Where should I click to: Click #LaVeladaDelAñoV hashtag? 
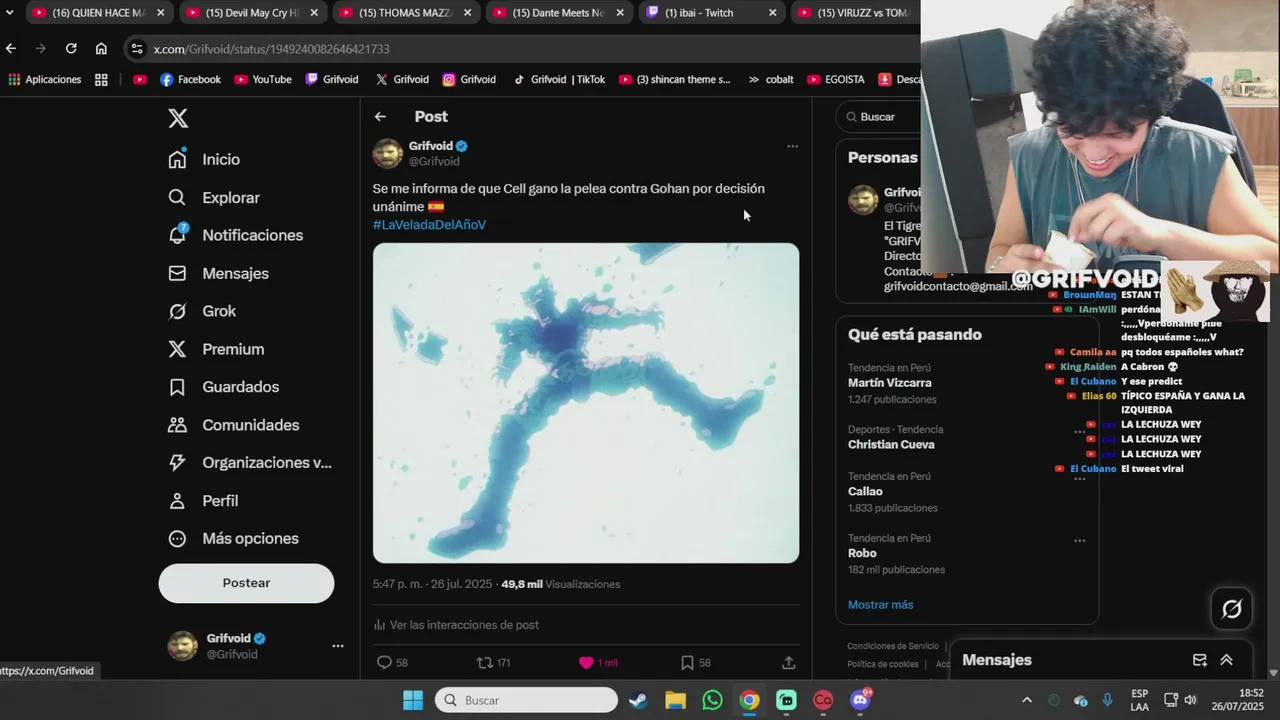[429, 225]
